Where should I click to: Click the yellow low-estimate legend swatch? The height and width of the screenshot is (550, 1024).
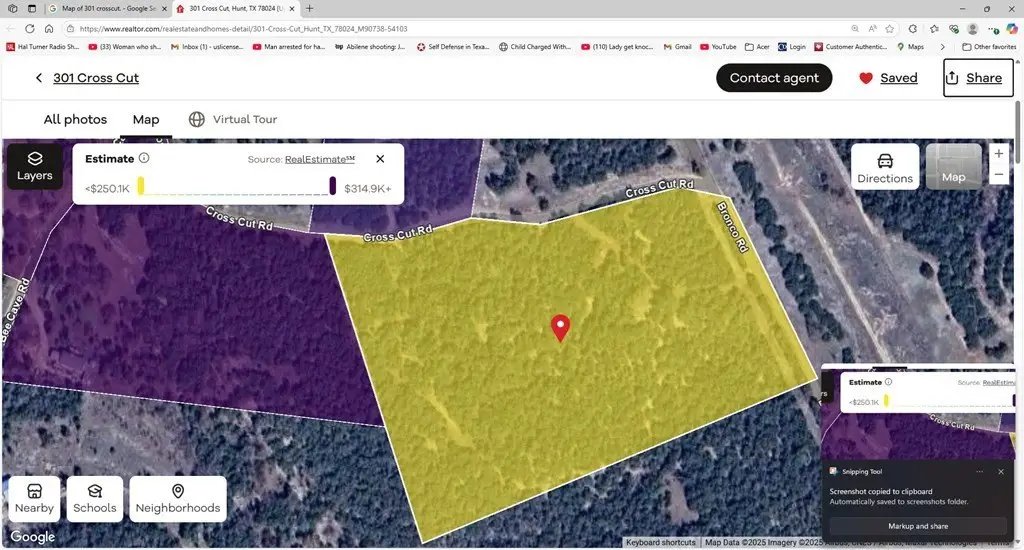point(141,186)
